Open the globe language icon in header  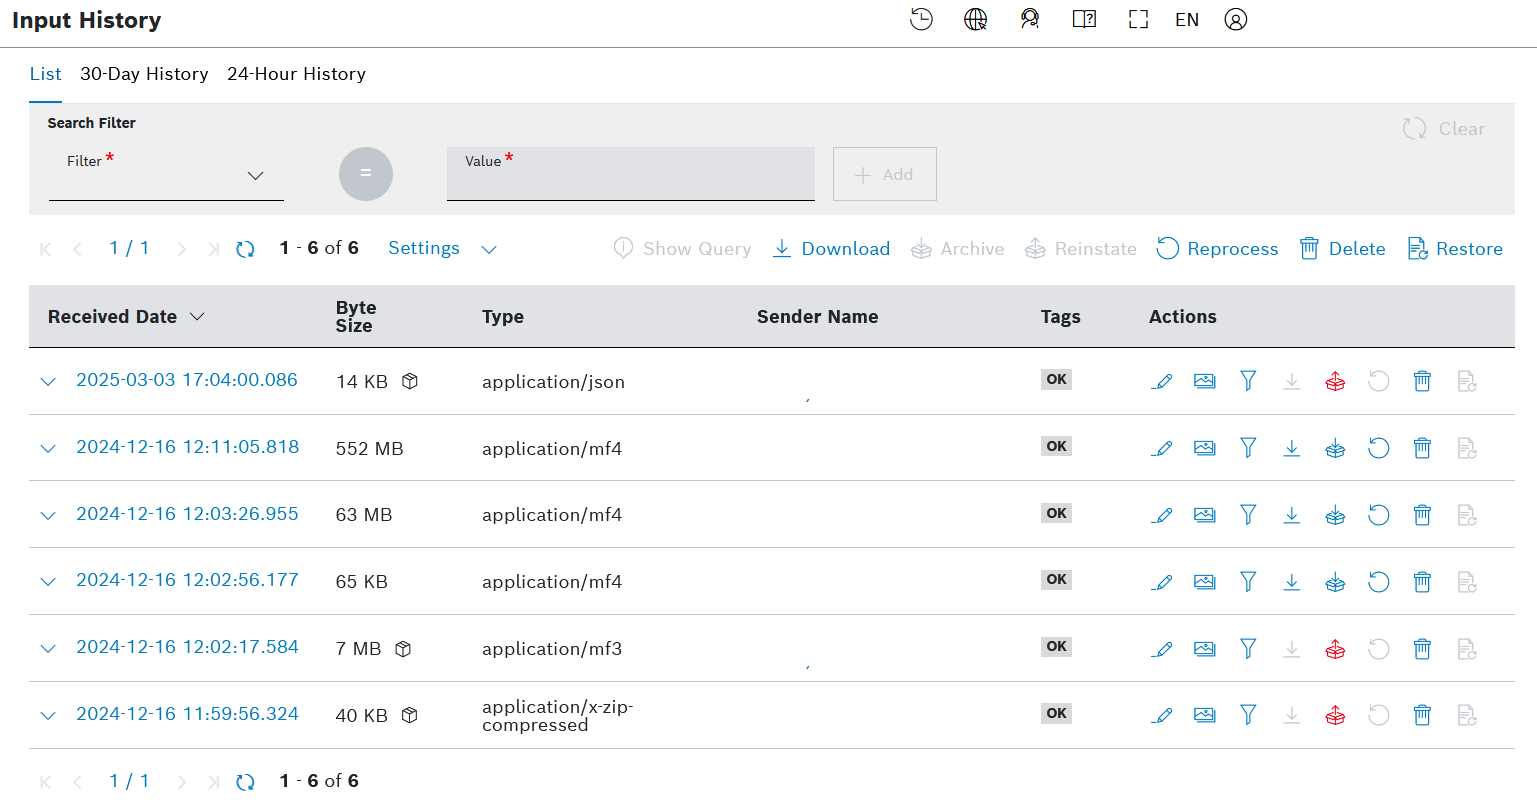(x=975, y=20)
